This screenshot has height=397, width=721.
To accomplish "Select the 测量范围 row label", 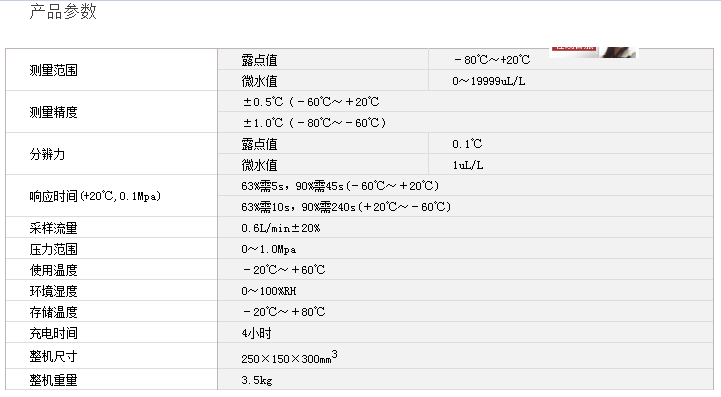I will tap(53, 70).
